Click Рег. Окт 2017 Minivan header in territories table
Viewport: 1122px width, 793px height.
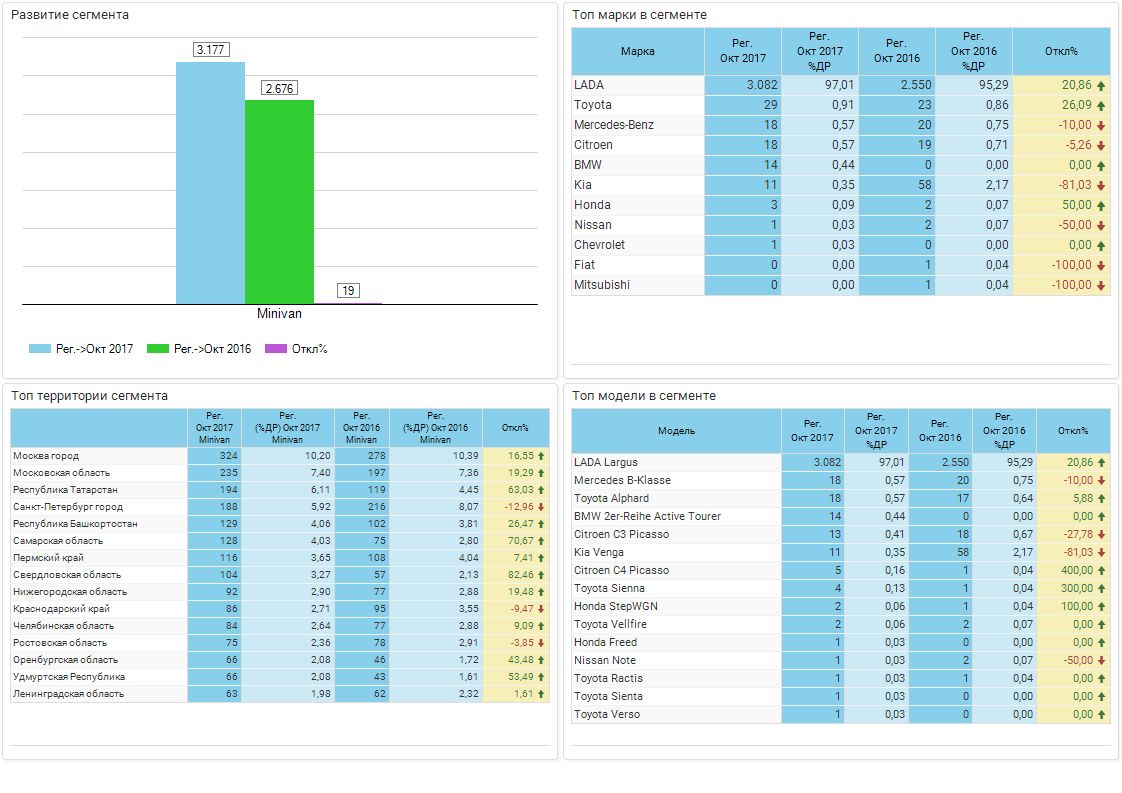[x=215, y=428]
